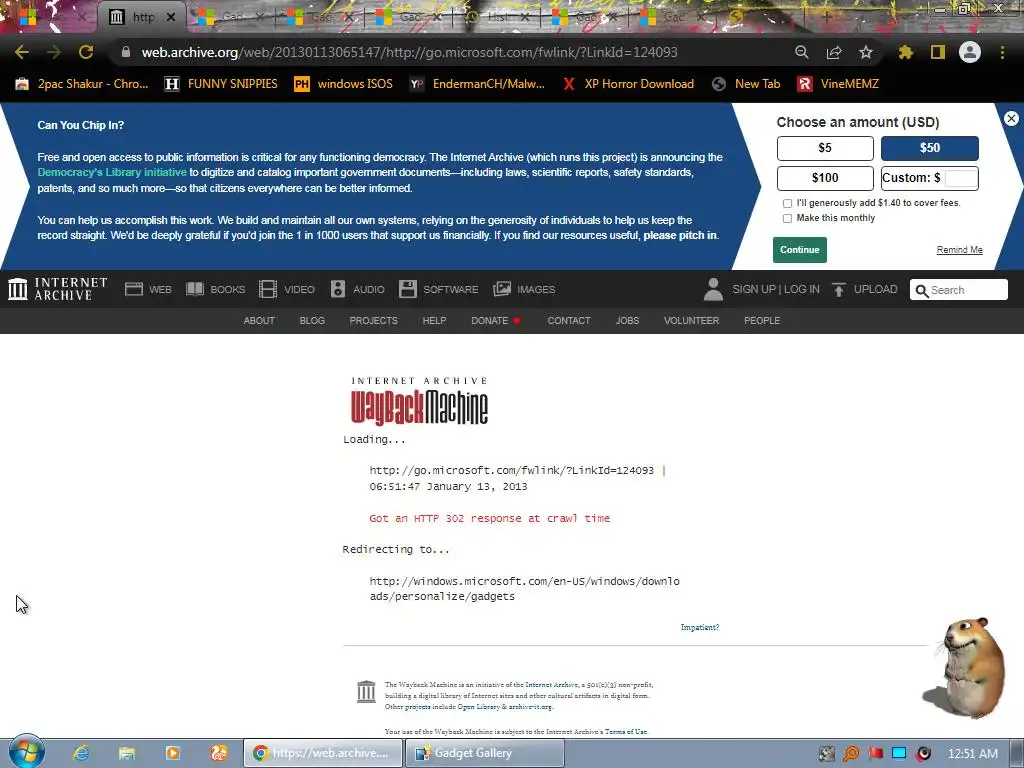Open the JOBS menu item

(x=628, y=321)
